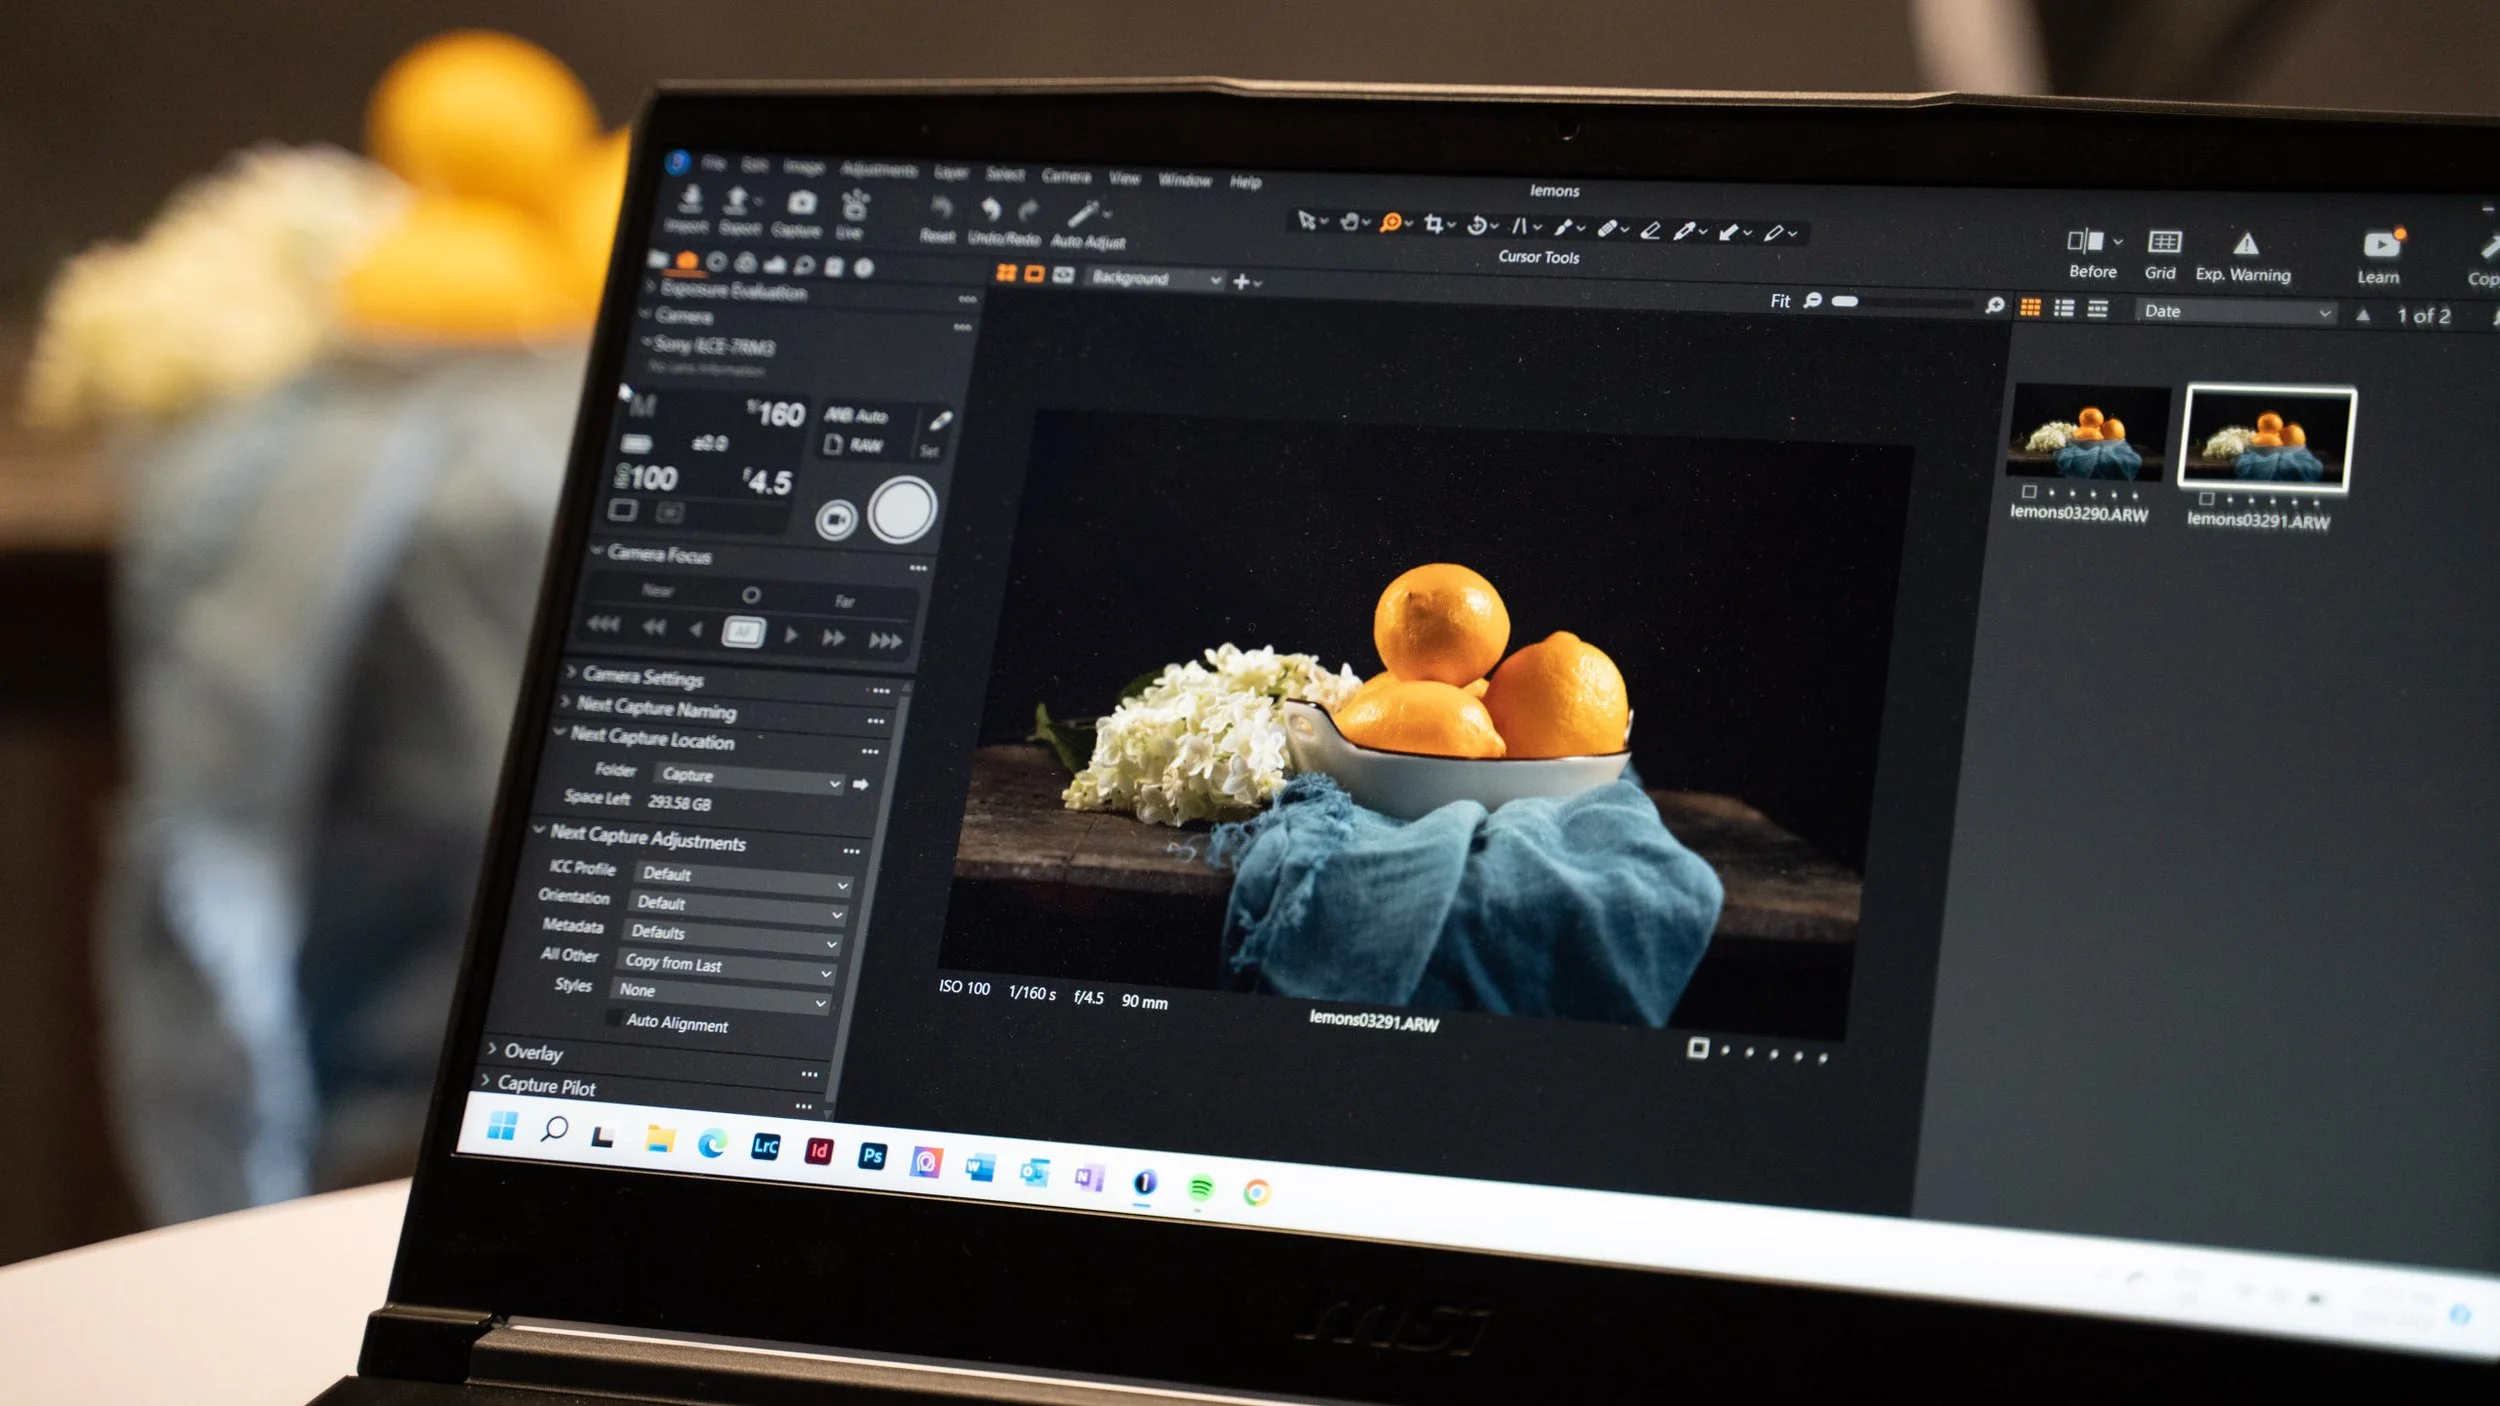Screen dimensions: 2500x1406
Task: Switch browser to orange grid thumbnail view
Action: coord(2030,307)
